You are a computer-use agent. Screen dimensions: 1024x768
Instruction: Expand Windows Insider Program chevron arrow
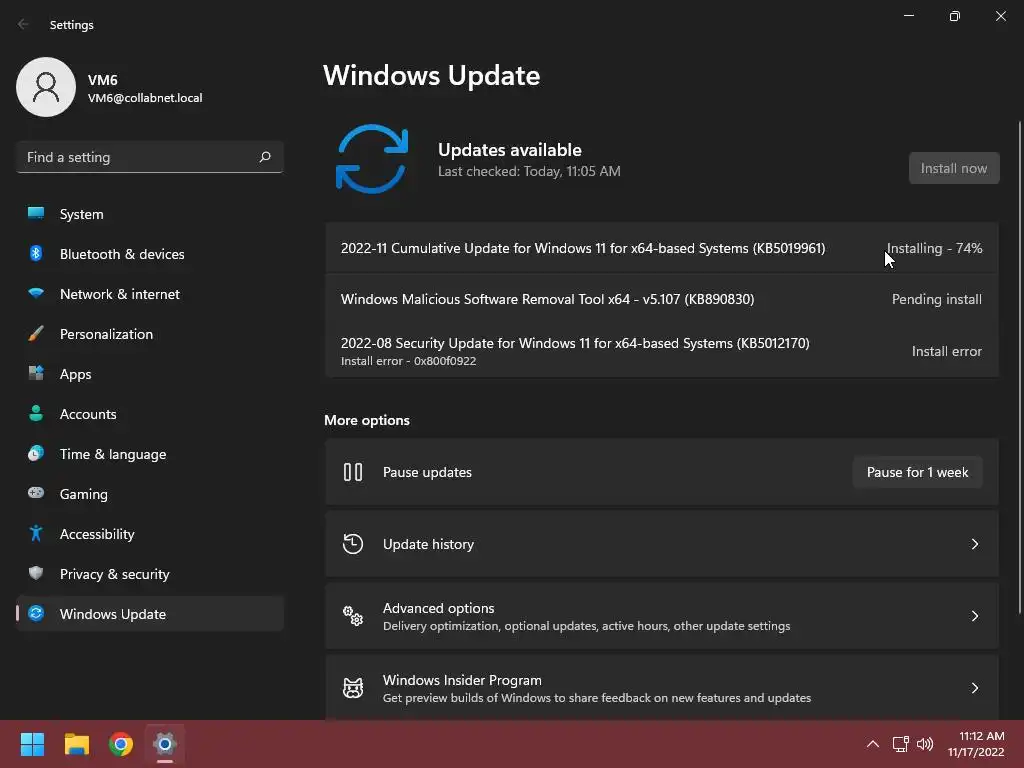[974, 688]
